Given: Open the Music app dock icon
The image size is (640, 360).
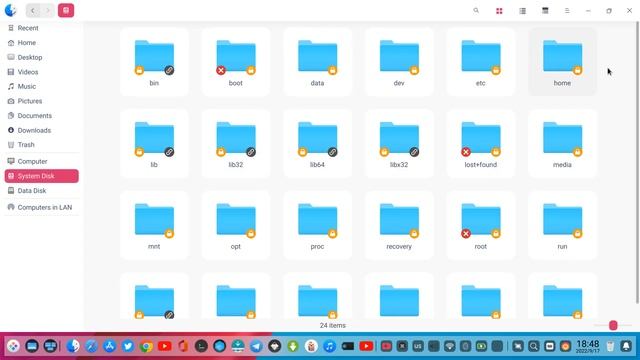Looking at the screenshot, I should coord(329,346).
